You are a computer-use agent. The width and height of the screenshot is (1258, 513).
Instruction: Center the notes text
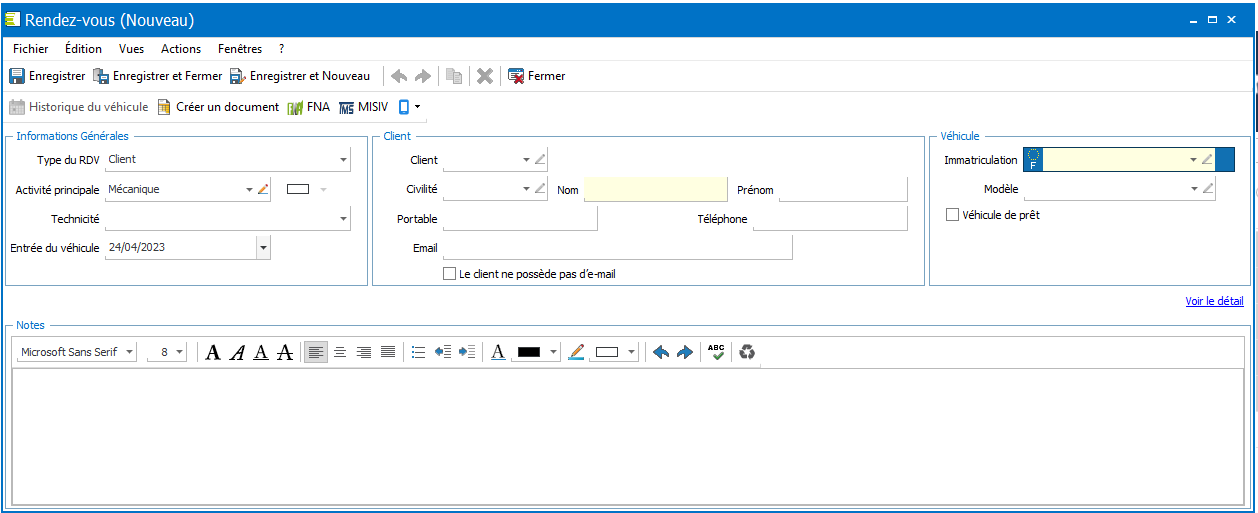[x=340, y=352]
